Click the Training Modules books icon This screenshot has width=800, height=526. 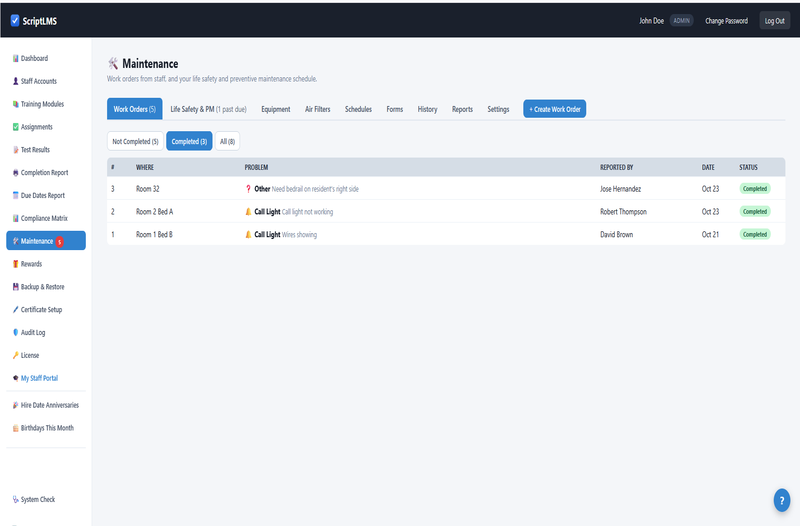tap(15, 104)
